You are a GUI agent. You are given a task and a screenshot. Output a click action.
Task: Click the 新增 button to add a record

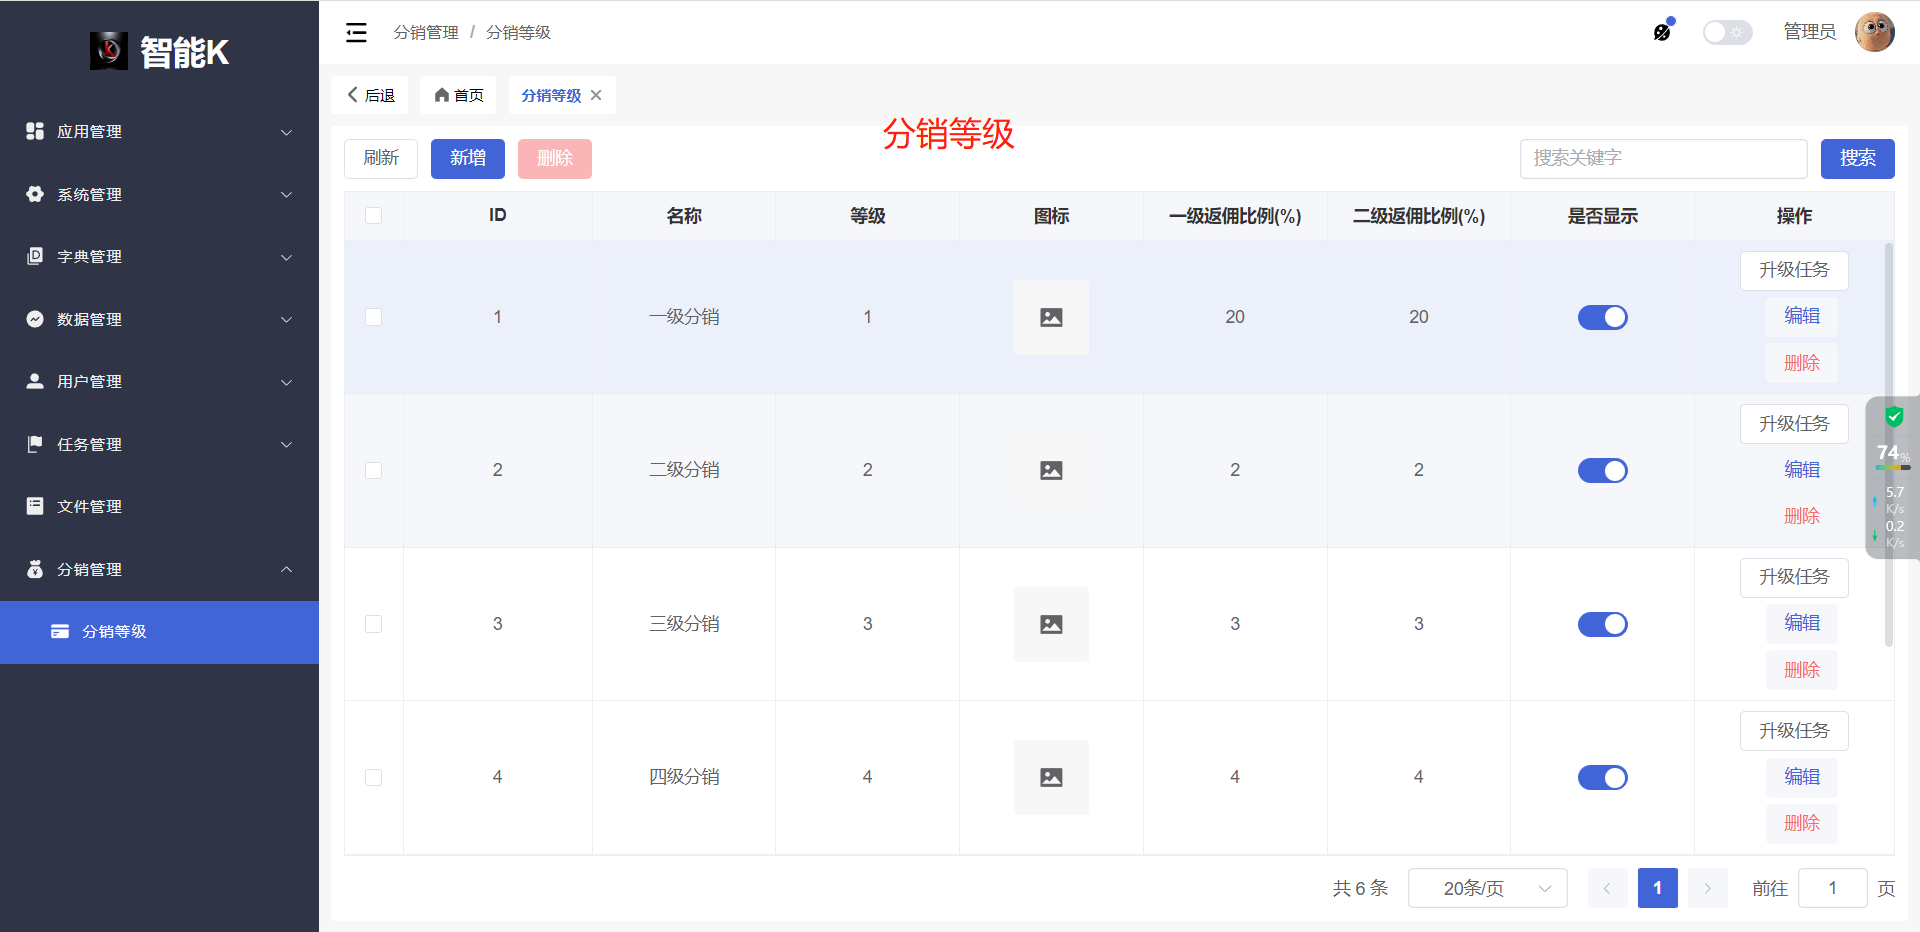pyautogui.click(x=467, y=158)
